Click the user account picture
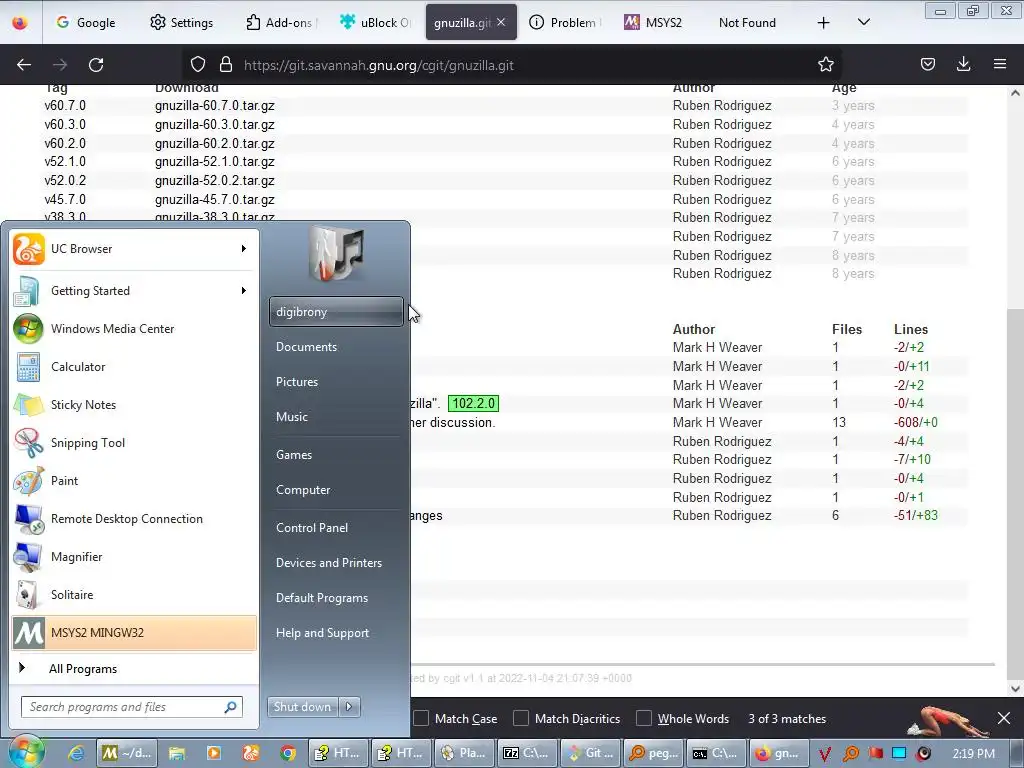This screenshot has height=768, width=1024. tap(336, 254)
